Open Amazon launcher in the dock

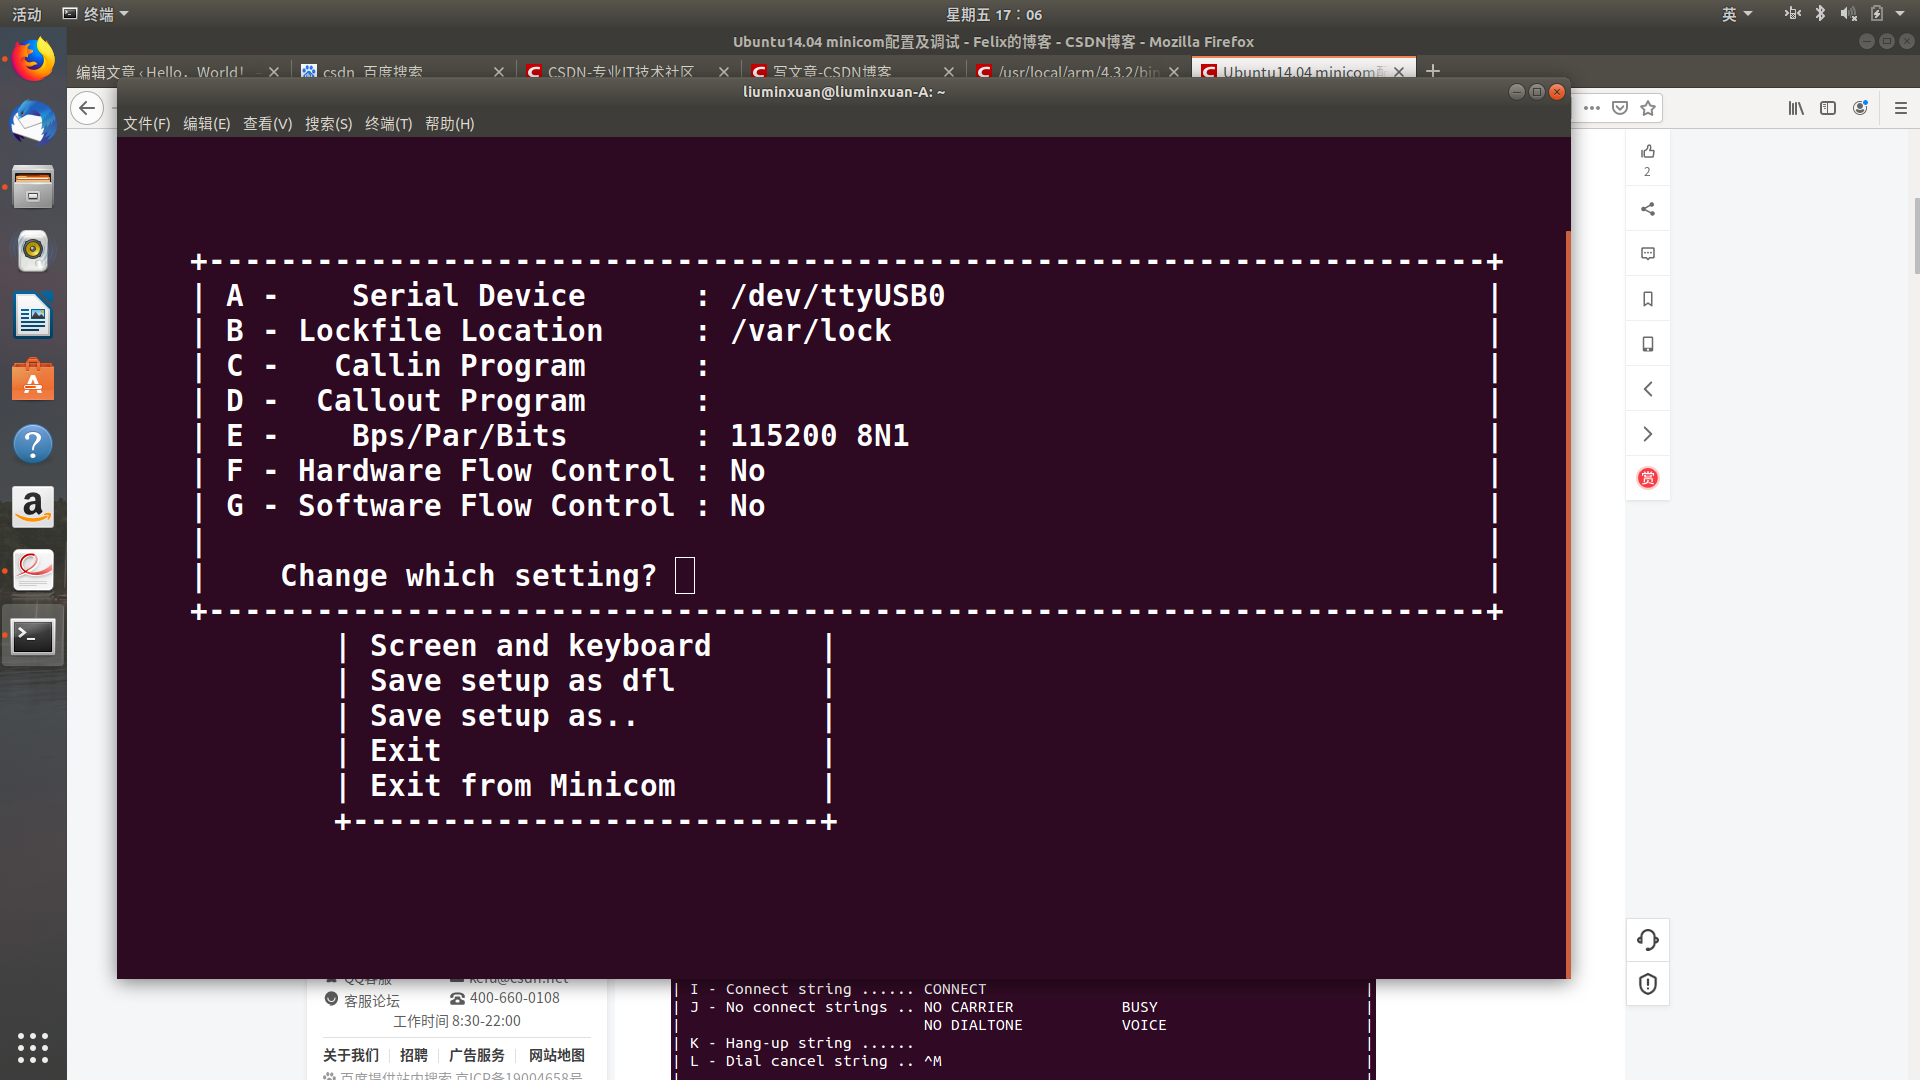coord(33,508)
